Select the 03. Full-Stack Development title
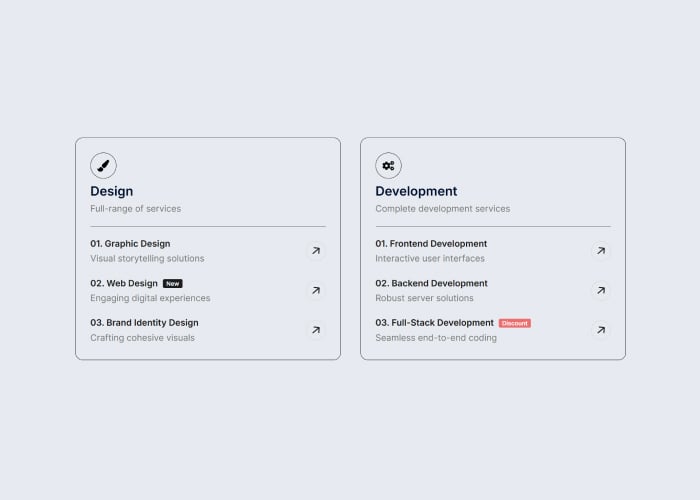This screenshot has width=700, height=500. (x=434, y=323)
